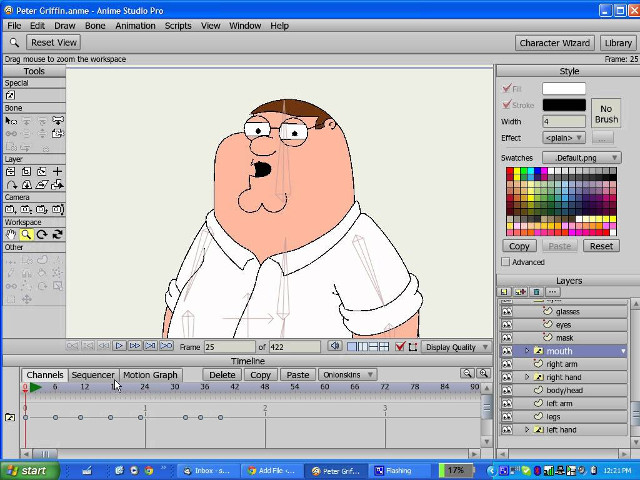Click the Reset button in Style panel

tap(601, 246)
